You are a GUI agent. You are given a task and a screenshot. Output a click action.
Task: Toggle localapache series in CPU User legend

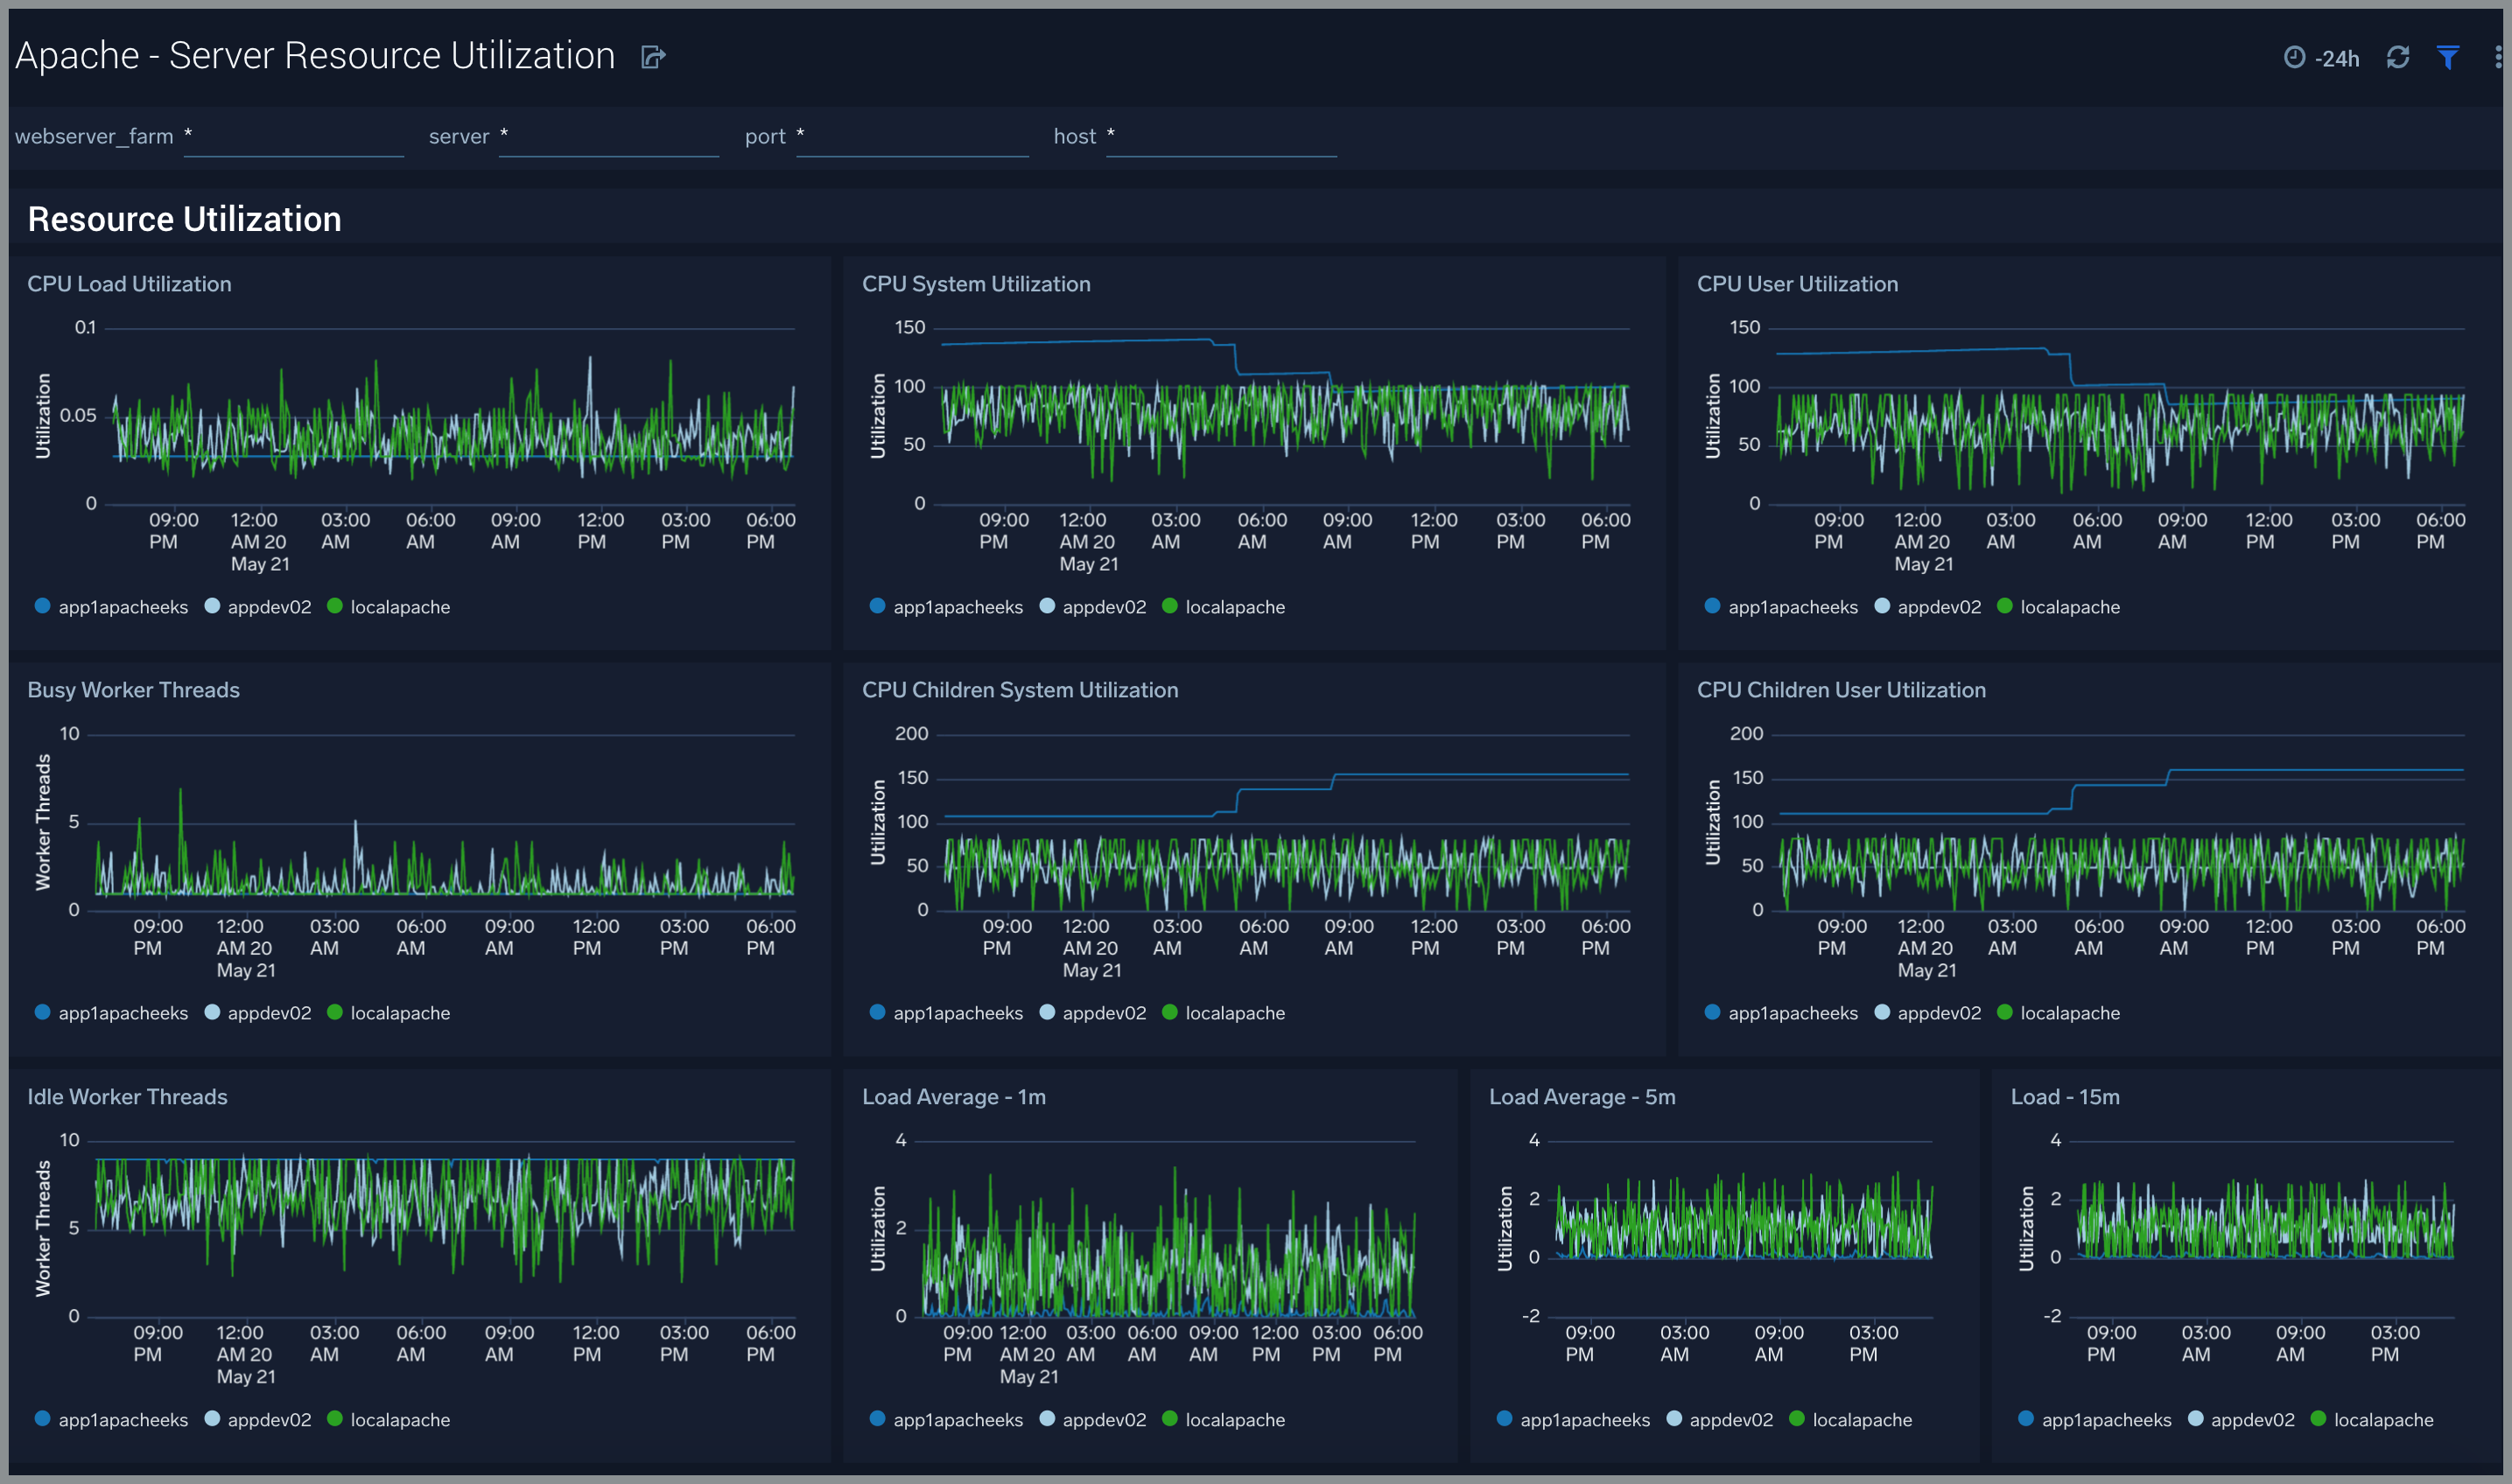coord(2069,607)
